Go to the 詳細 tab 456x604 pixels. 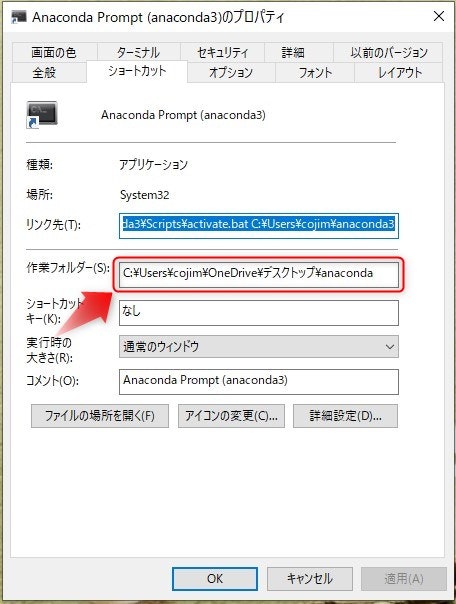click(298, 52)
